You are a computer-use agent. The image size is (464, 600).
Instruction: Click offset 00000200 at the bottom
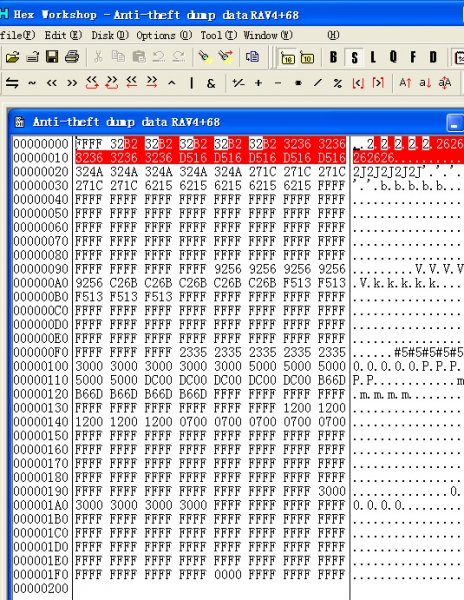point(41,588)
